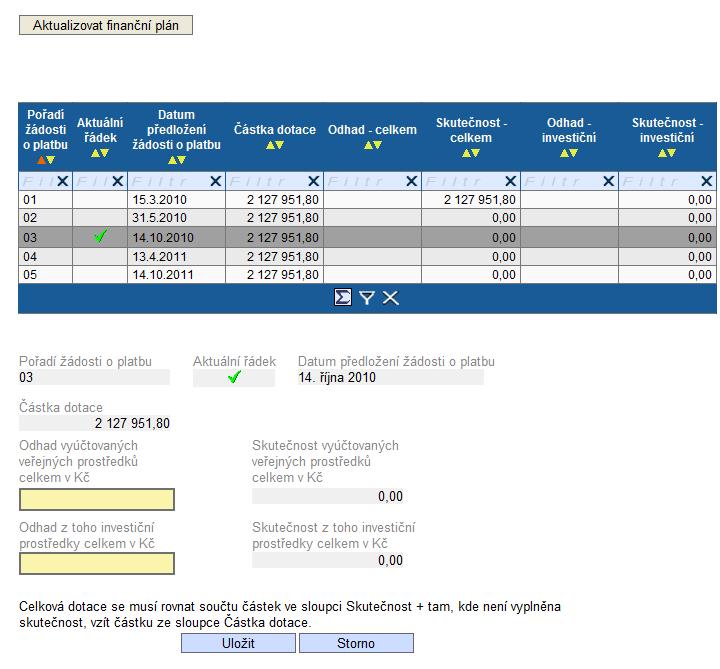
Task: Click the Storno button
Action: tap(356, 643)
